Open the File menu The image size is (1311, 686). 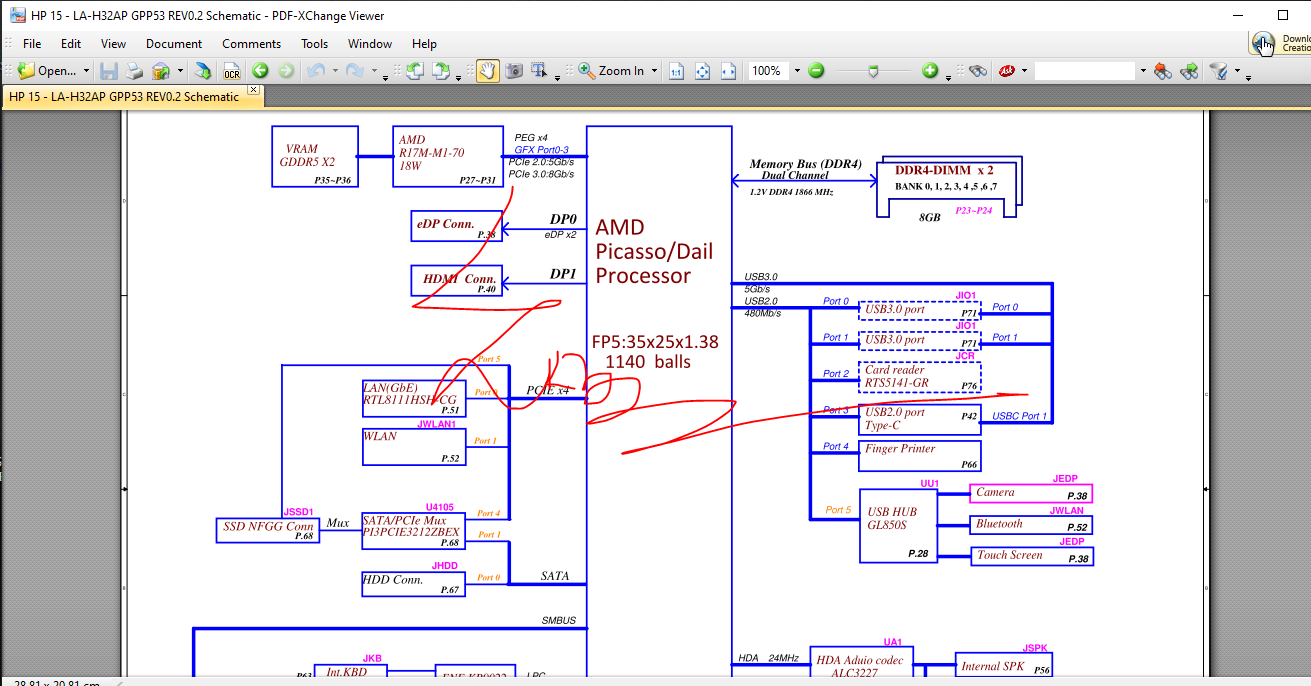[32, 44]
